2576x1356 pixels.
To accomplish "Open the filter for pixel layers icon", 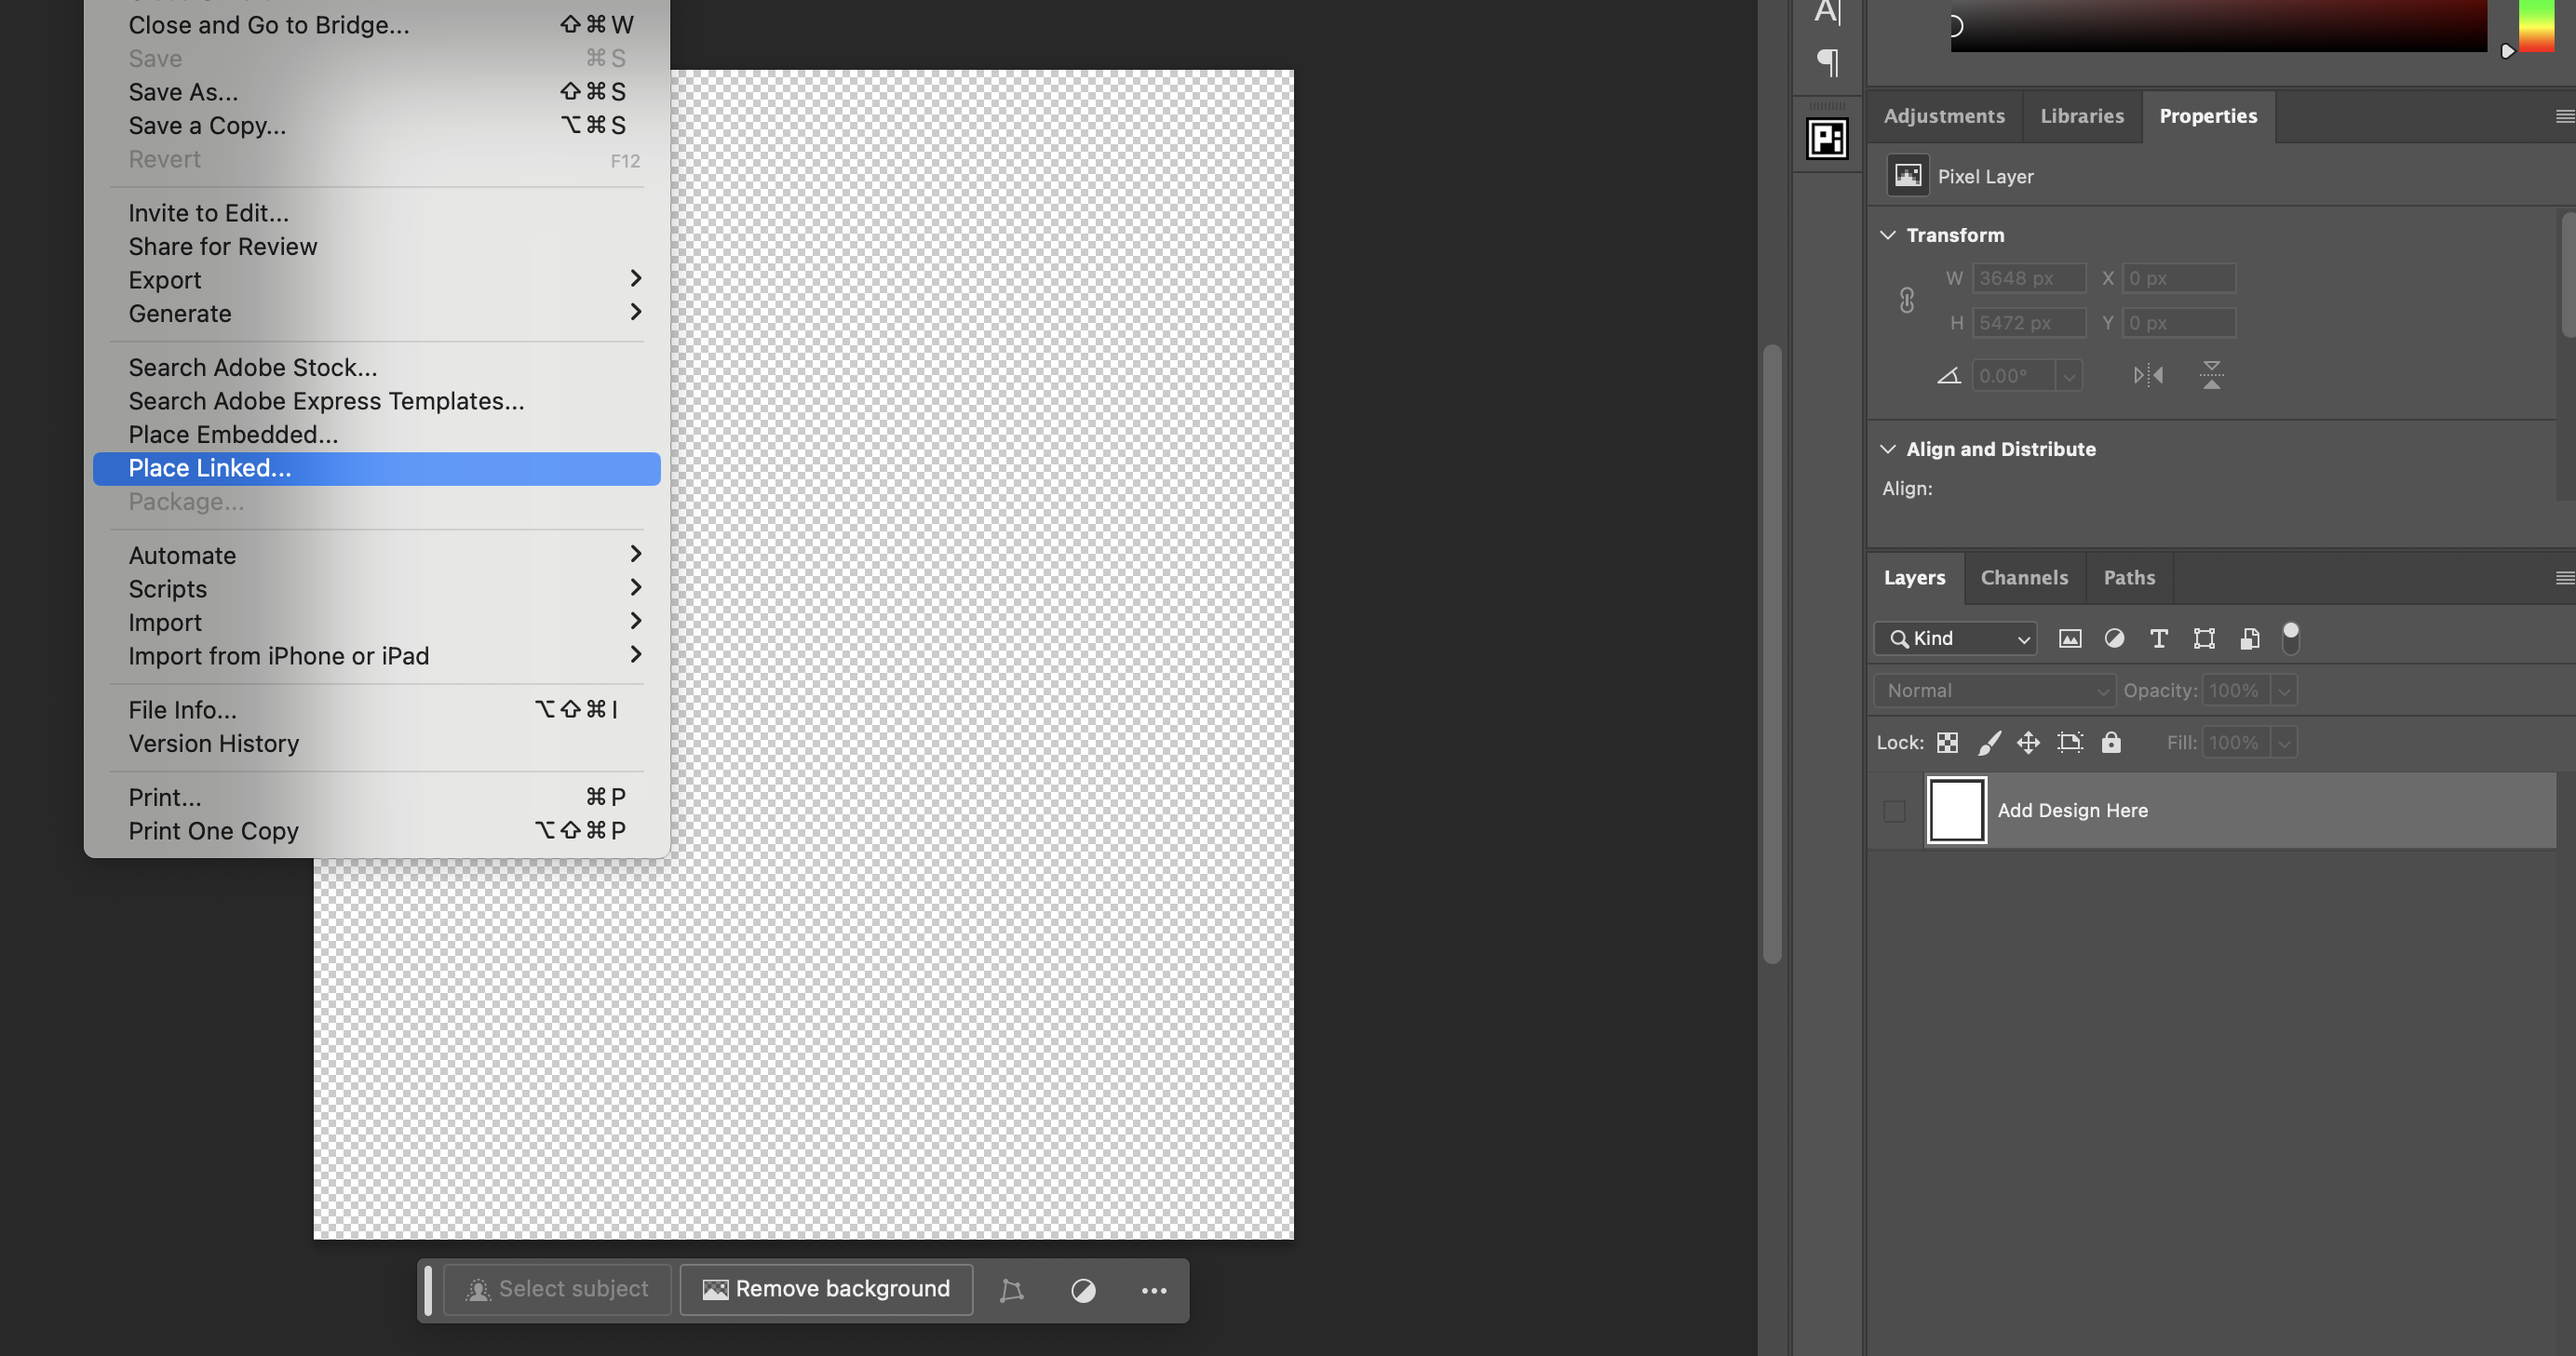I will [2070, 638].
